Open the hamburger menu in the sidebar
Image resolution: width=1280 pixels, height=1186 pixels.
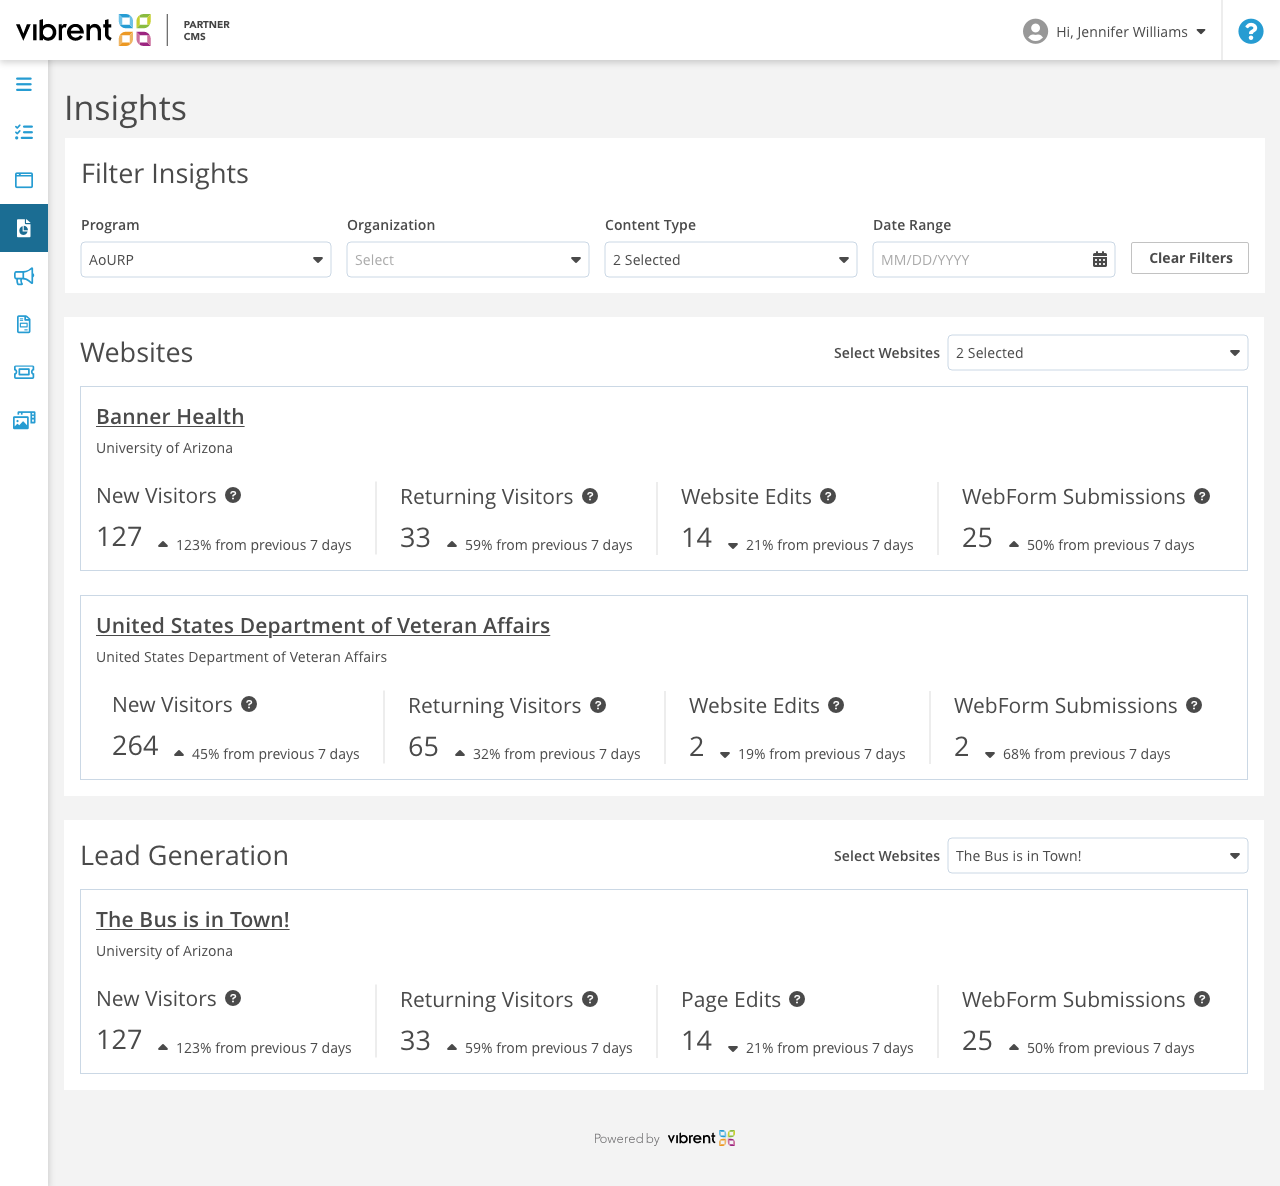tap(24, 84)
